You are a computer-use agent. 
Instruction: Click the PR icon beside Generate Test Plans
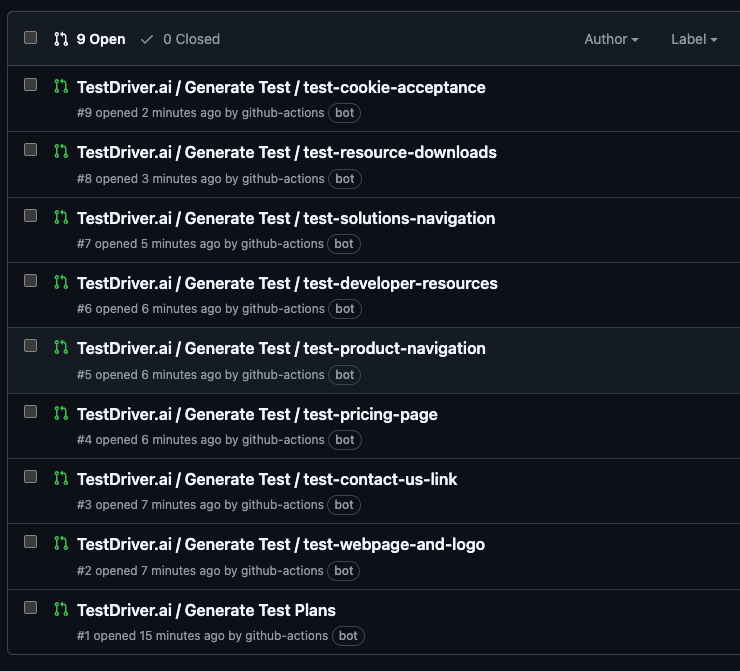[61, 610]
